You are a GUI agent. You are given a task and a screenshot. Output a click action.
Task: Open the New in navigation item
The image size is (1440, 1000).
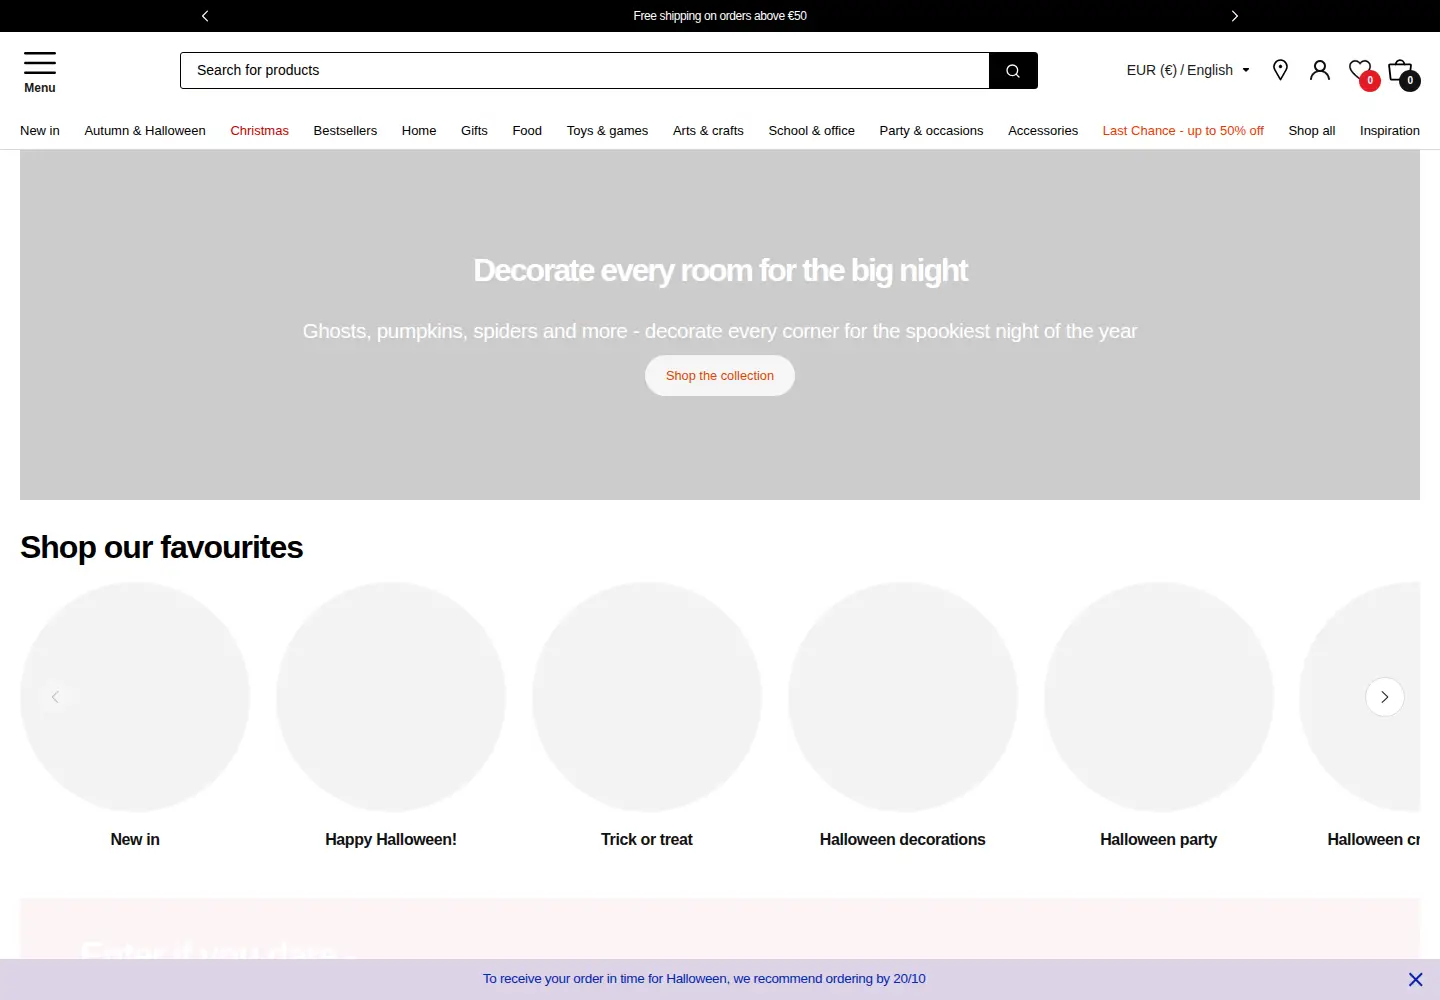[x=40, y=131]
